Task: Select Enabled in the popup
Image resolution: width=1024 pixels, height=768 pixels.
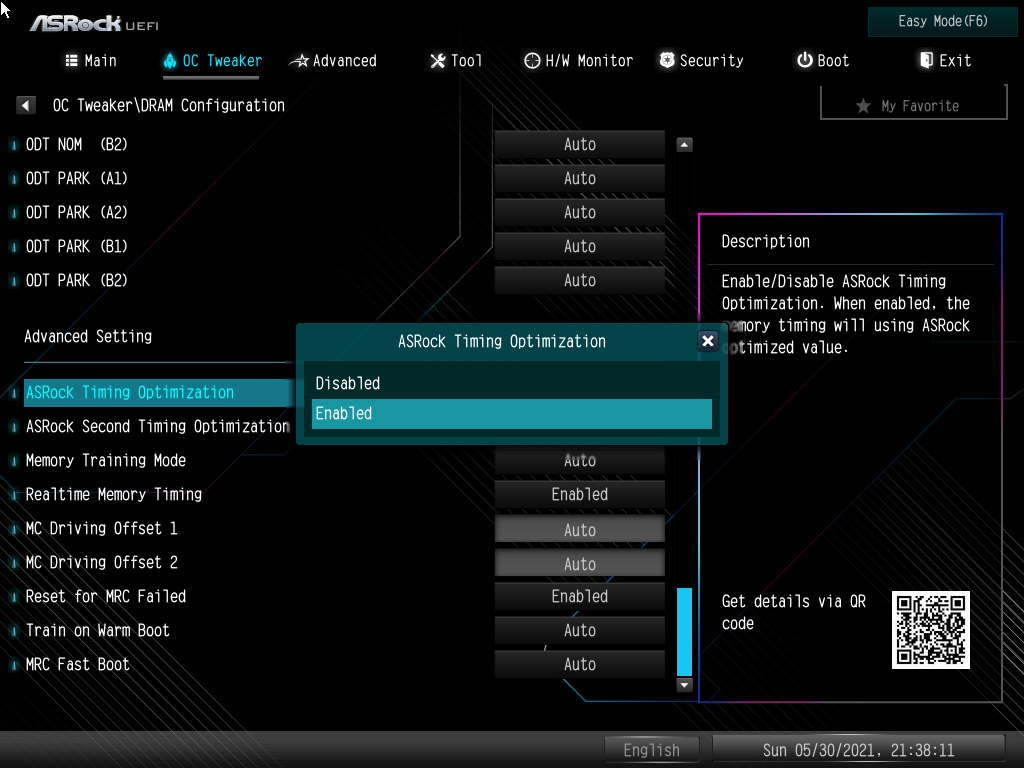Action: click(512, 413)
